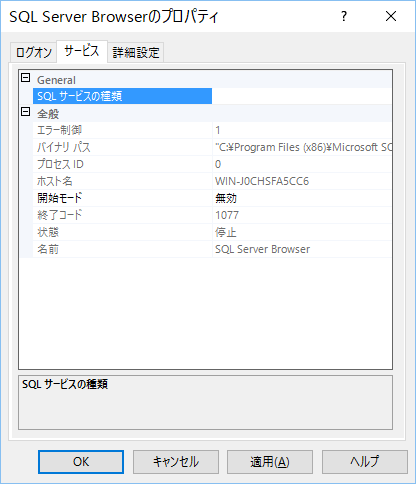Select the 状態 property row

pos(212,232)
